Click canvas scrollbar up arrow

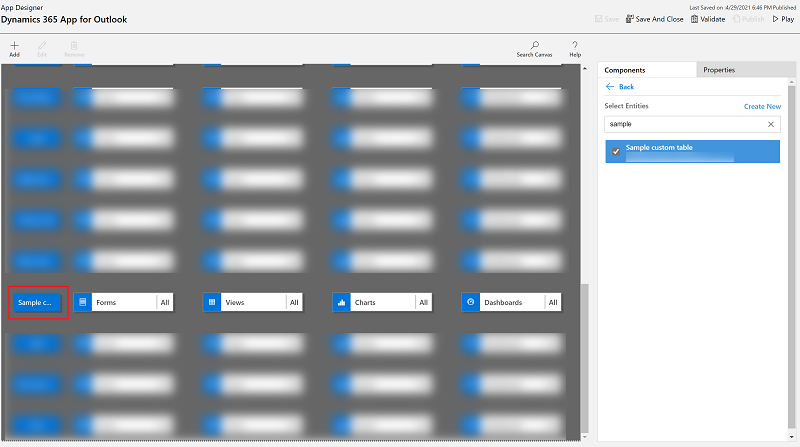pos(585,68)
